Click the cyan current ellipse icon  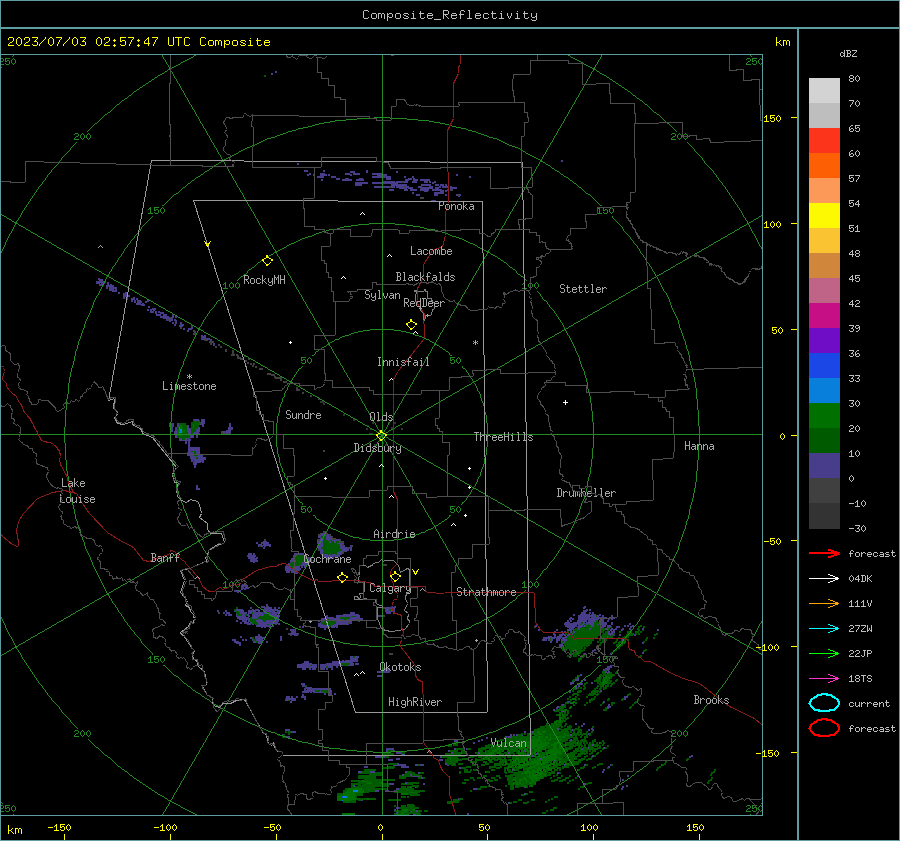pyautogui.click(x=824, y=703)
